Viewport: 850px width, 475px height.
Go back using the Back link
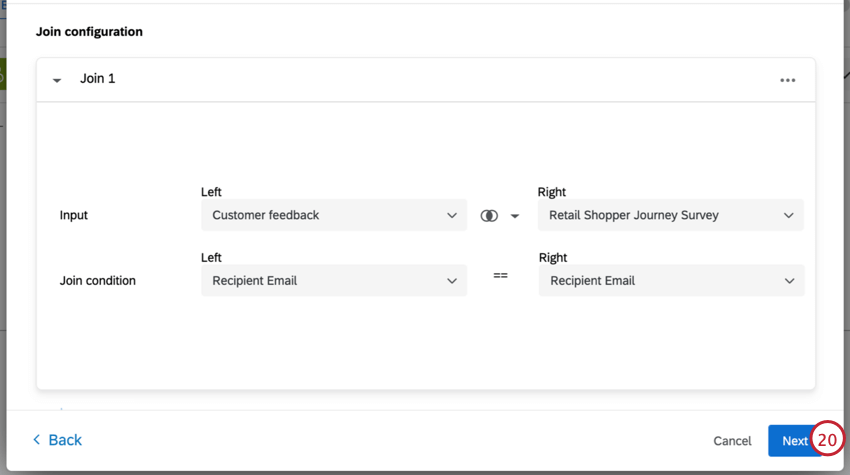[65, 440]
